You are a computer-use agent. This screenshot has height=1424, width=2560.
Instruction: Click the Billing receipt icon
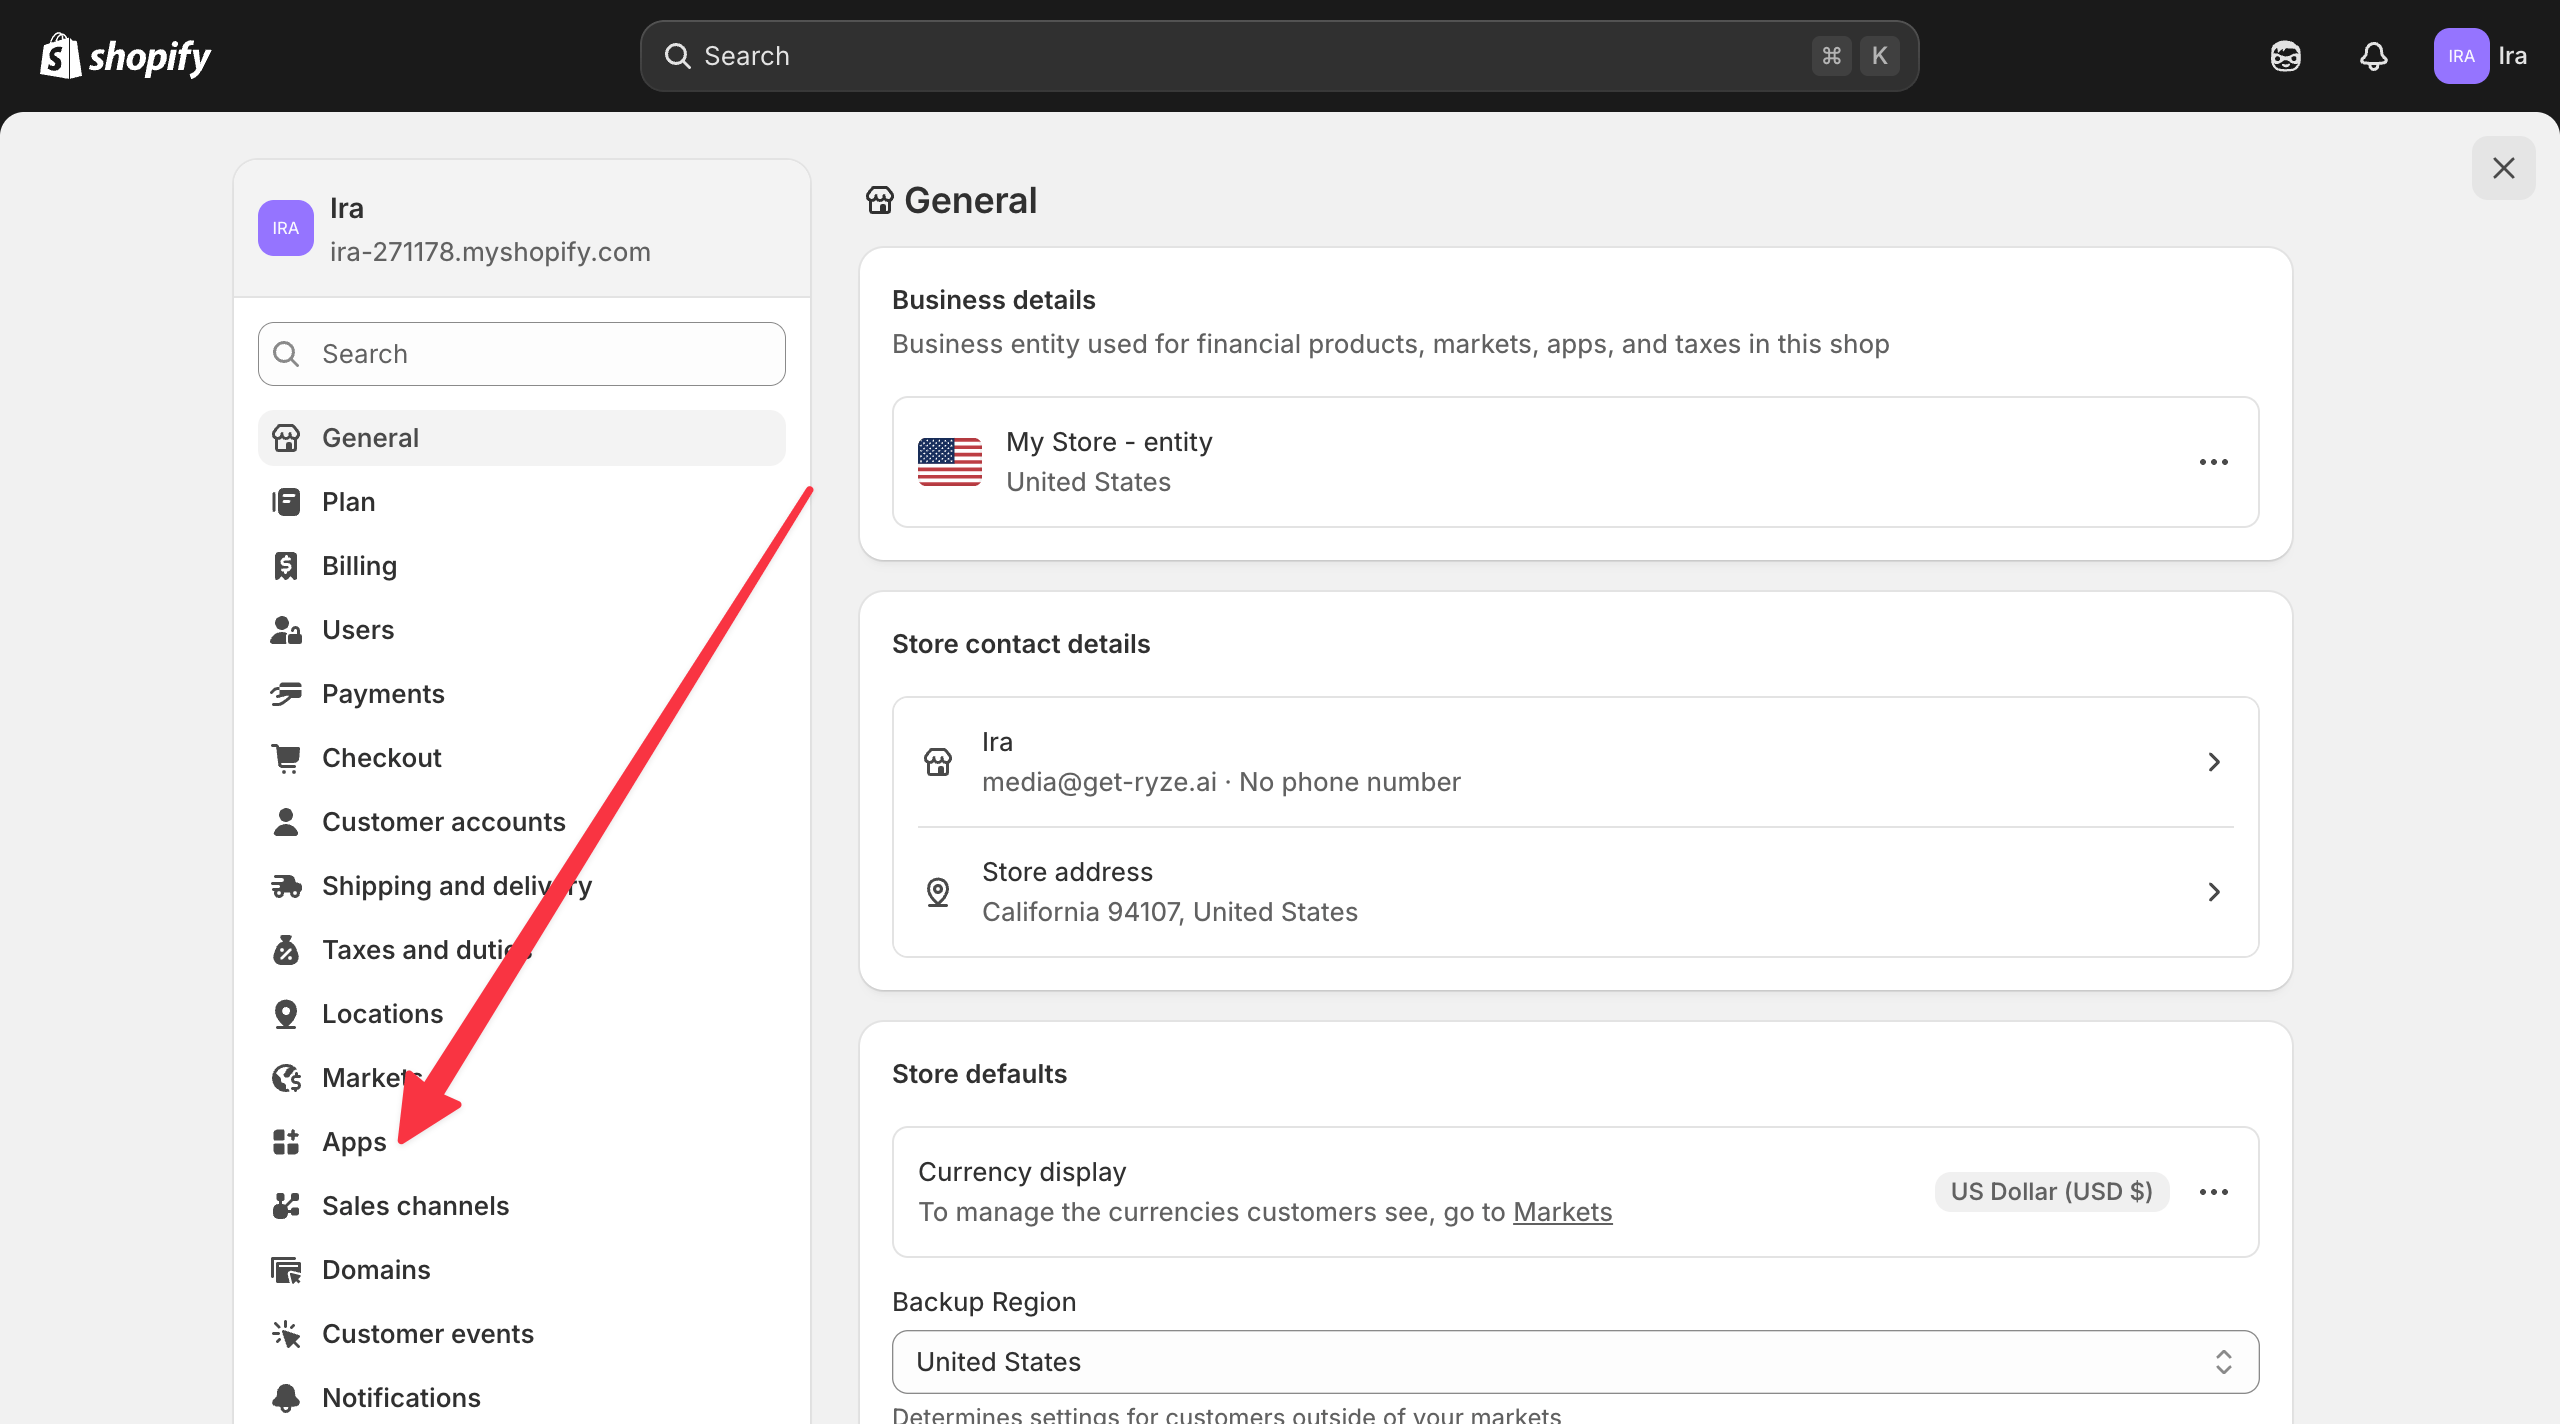click(x=286, y=566)
